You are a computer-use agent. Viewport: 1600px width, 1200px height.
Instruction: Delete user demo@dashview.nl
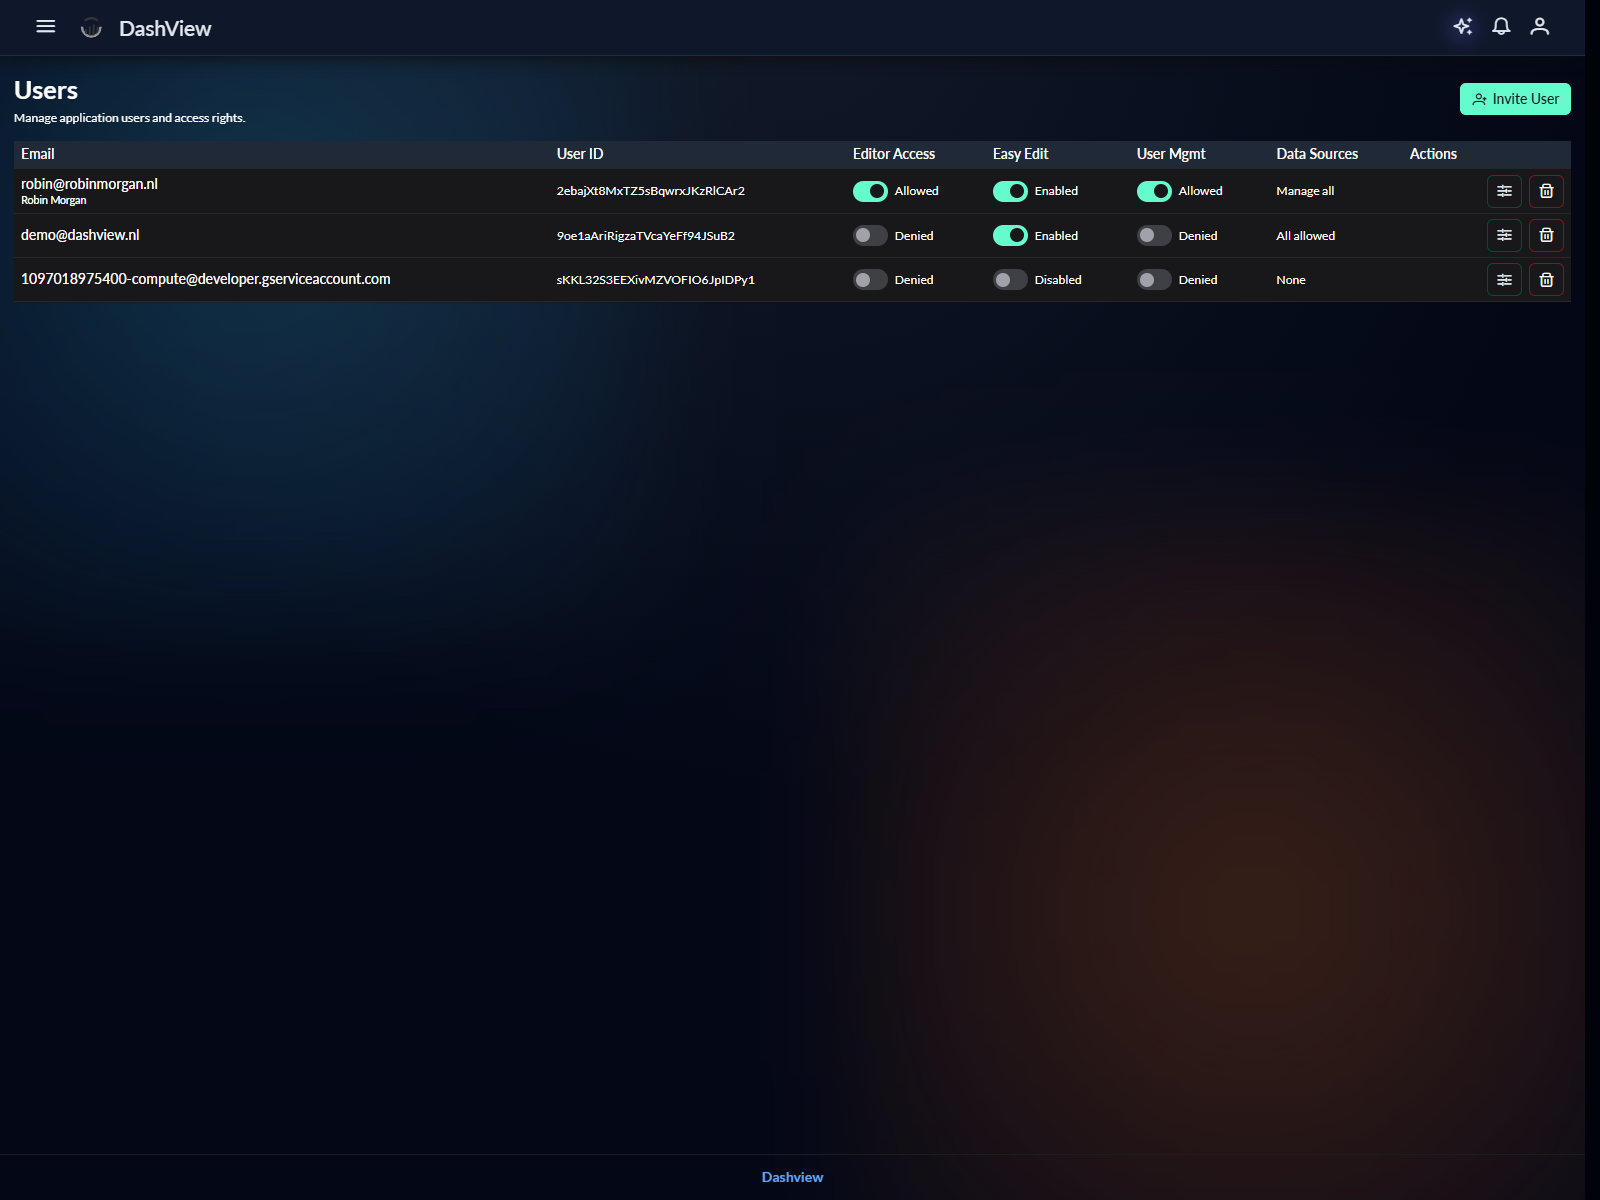(x=1546, y=235)
